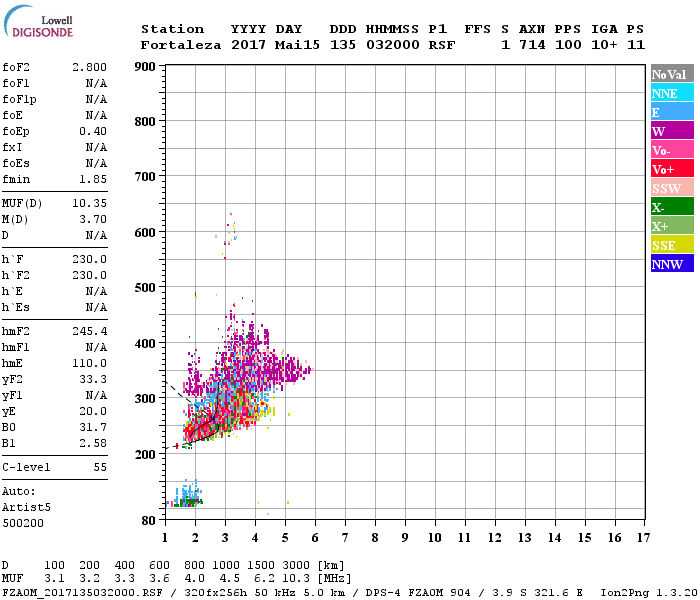Click the MUF value 10.3 for 3000 km
700x600 pixels.
point(296,578)
